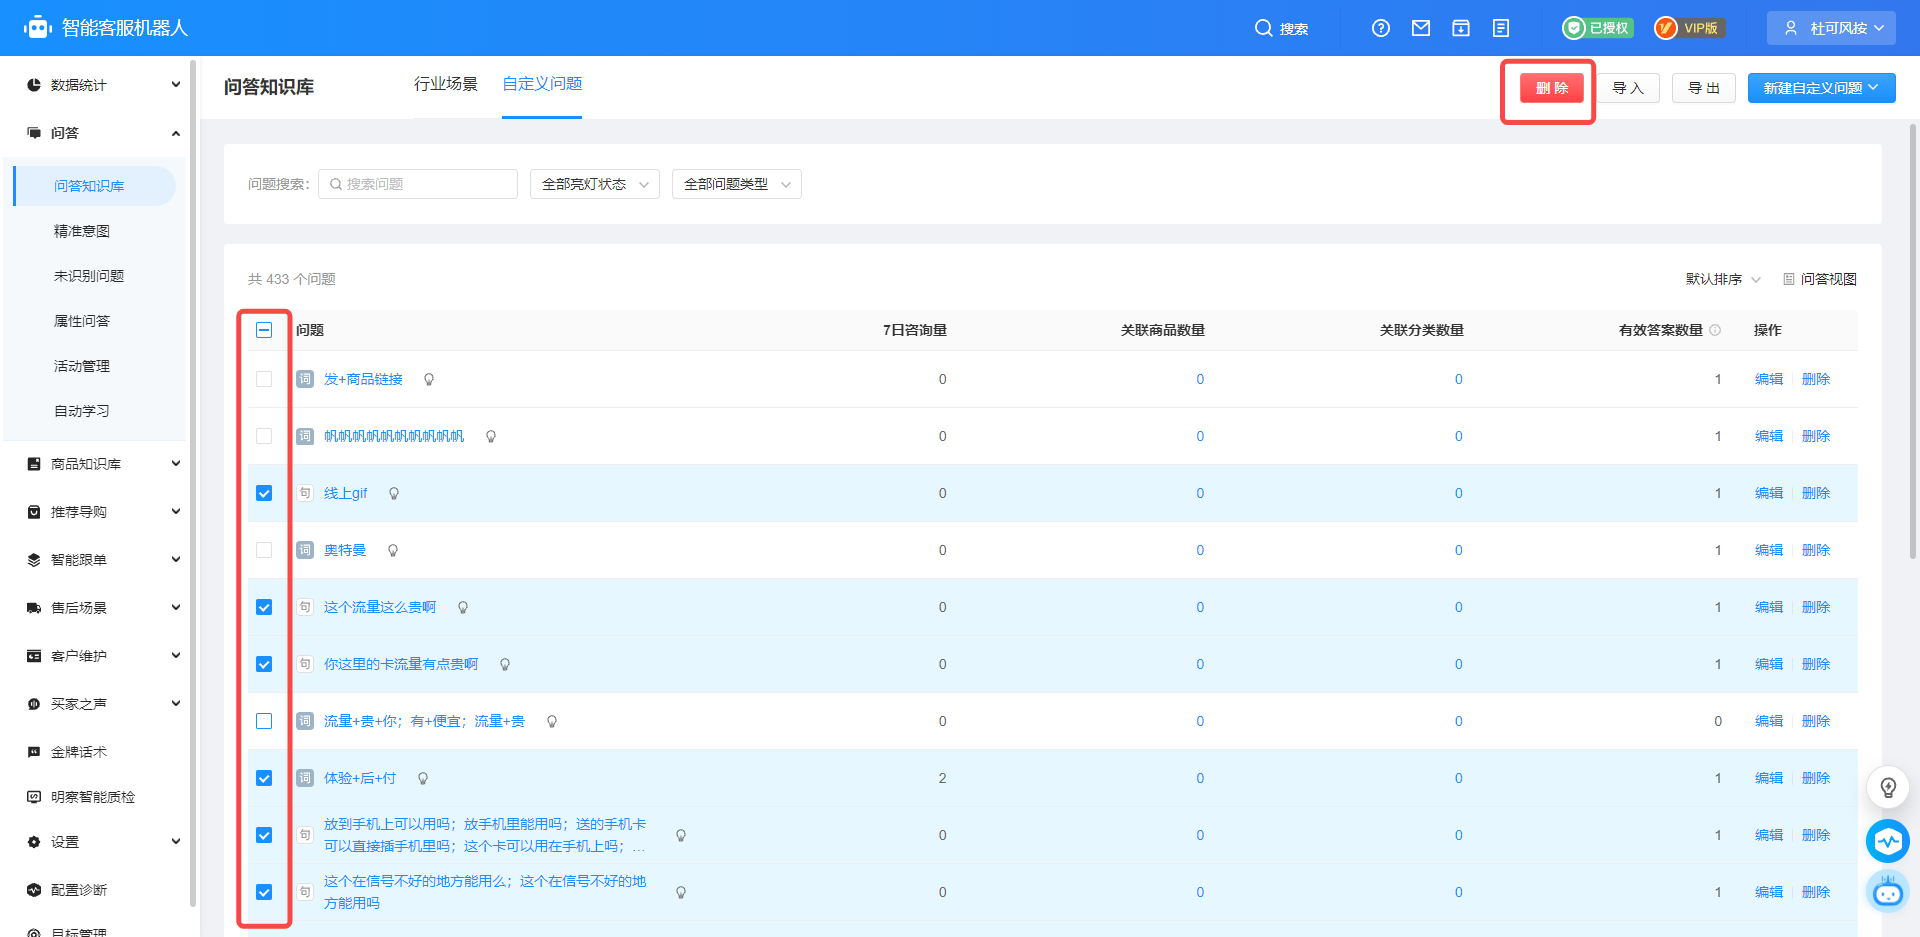The height and width of the screenshot is (937, 1920).
Task: Click the page vertical scrollbar
Action: click(x=1913, y=340)
